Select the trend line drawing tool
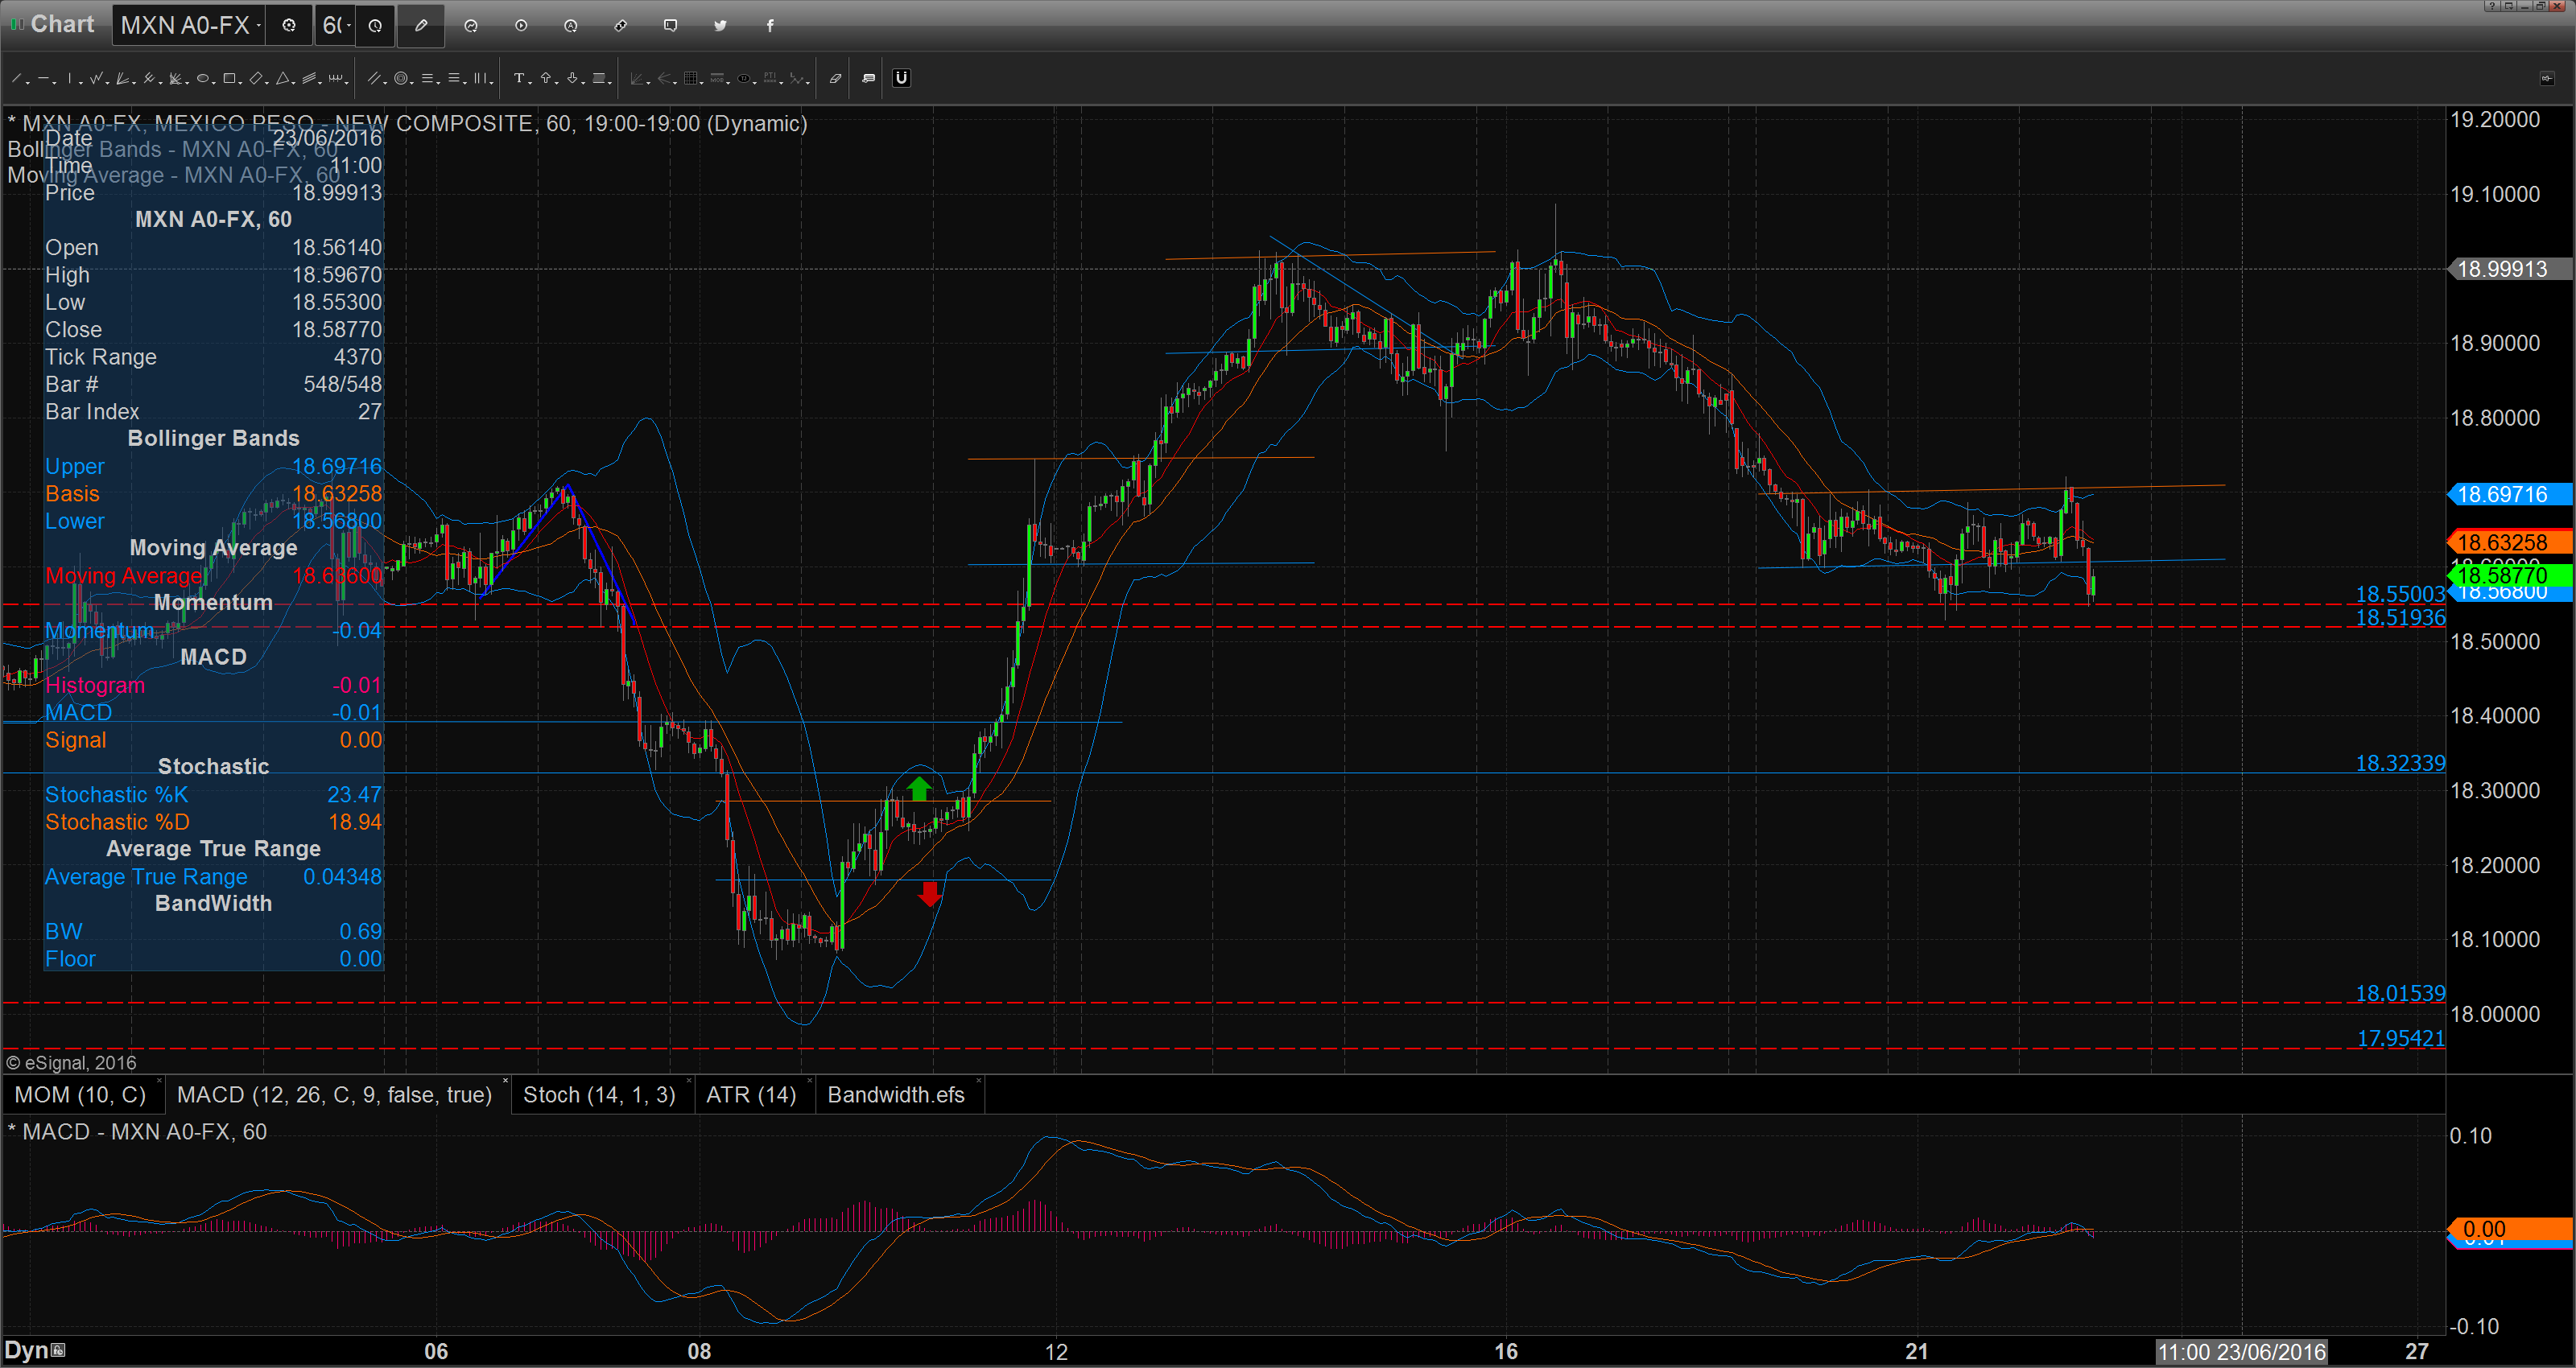2576x1368 pixels. (x=16, y=78)
